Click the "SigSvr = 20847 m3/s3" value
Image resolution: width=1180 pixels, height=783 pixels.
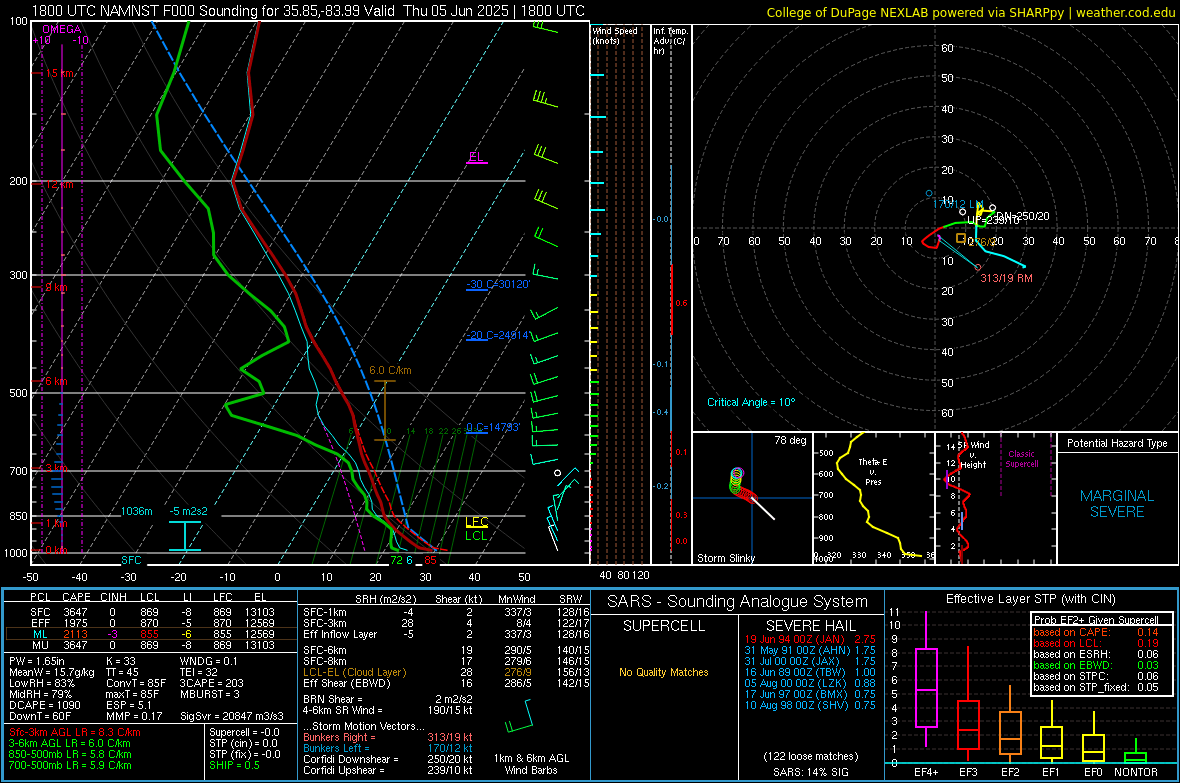point(232,716)
